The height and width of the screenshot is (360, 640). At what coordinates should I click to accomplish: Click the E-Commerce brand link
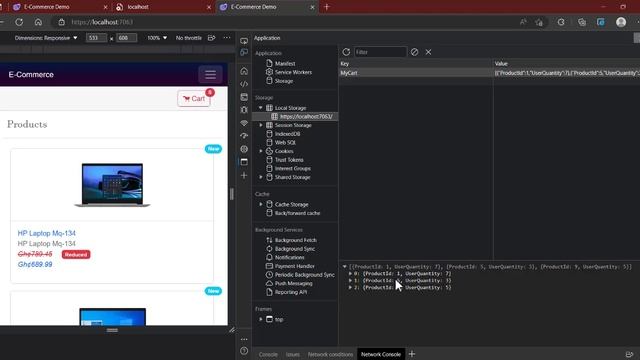[x=31, y=75]
